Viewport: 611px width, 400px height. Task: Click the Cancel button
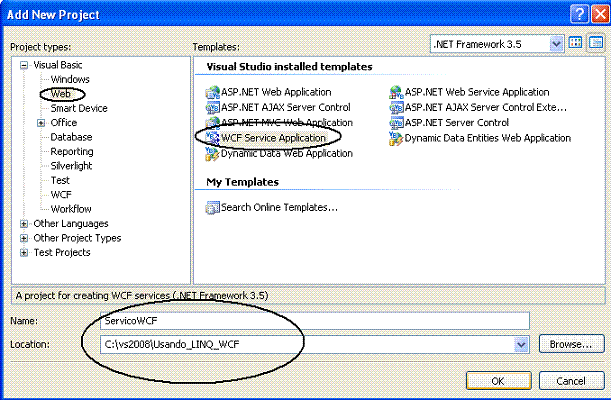coord(571,381)
